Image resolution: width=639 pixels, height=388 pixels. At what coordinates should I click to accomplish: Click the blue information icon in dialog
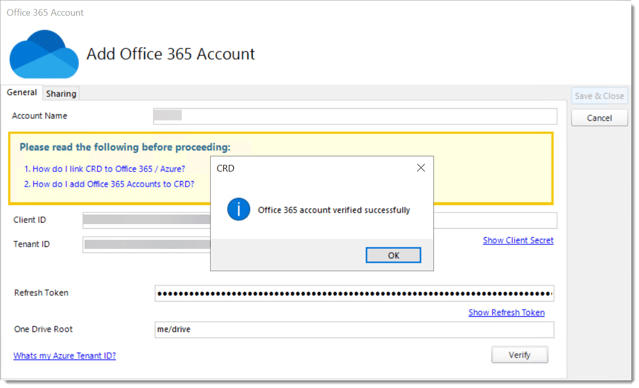click(x=238, y=209)
